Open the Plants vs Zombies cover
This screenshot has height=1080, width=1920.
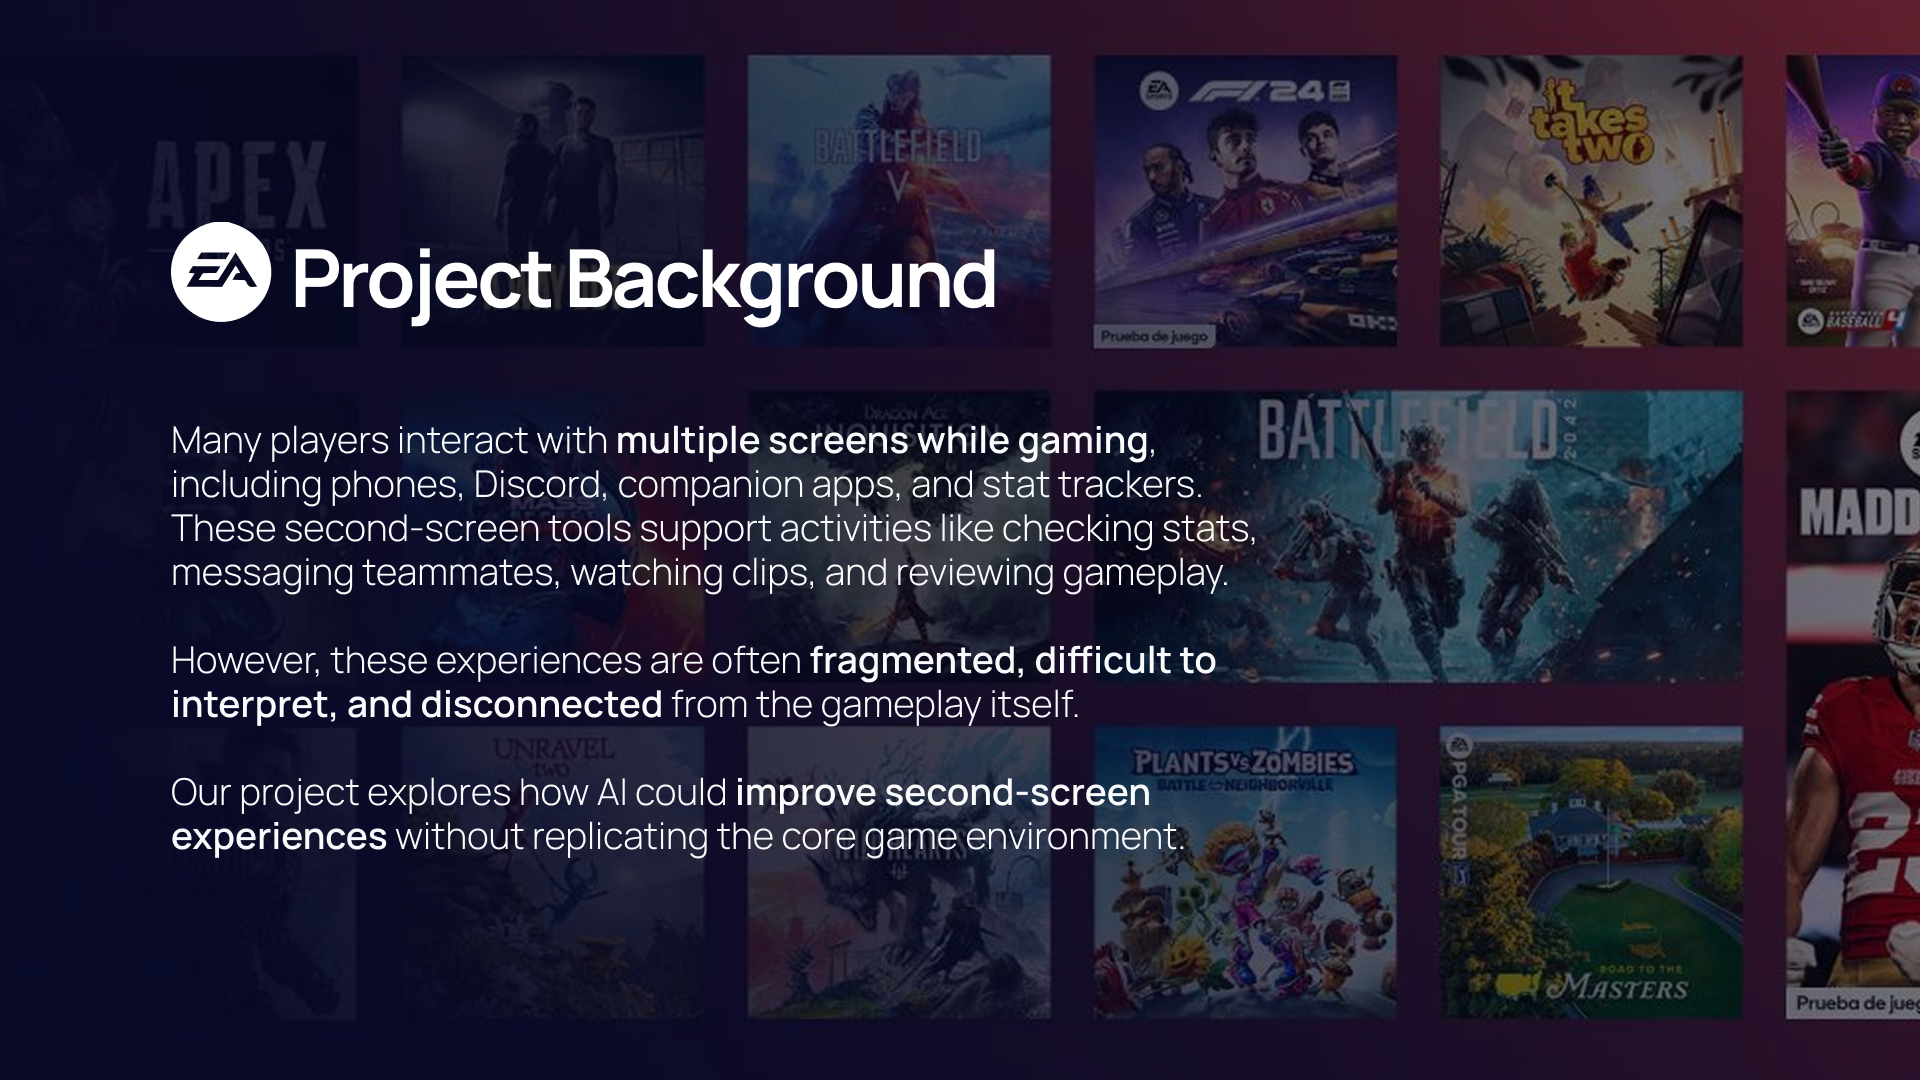pyautogui.click(x=1245, y=872)
